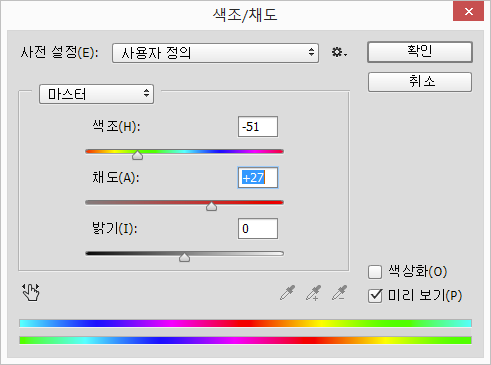Click the 색조(H) label
The height and width of the screenshot is (365, 491).
(x=116, y=126)
